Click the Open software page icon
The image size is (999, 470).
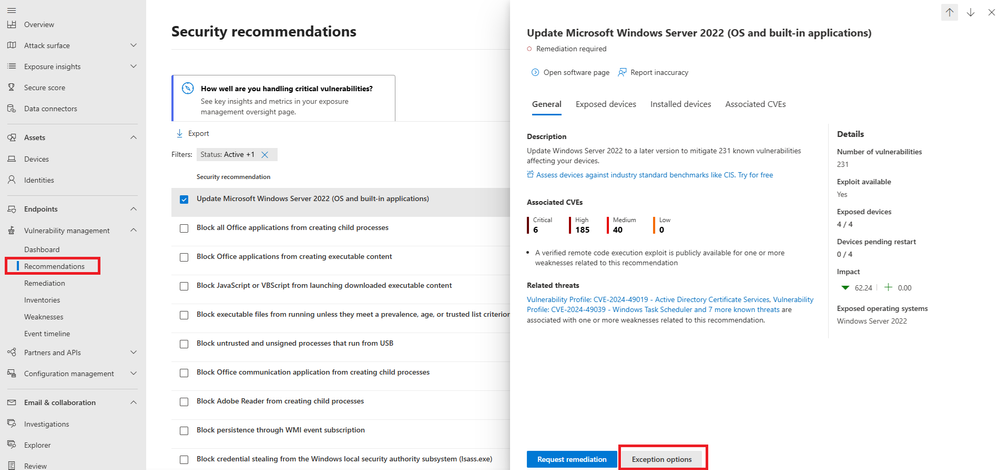point(535,73)
